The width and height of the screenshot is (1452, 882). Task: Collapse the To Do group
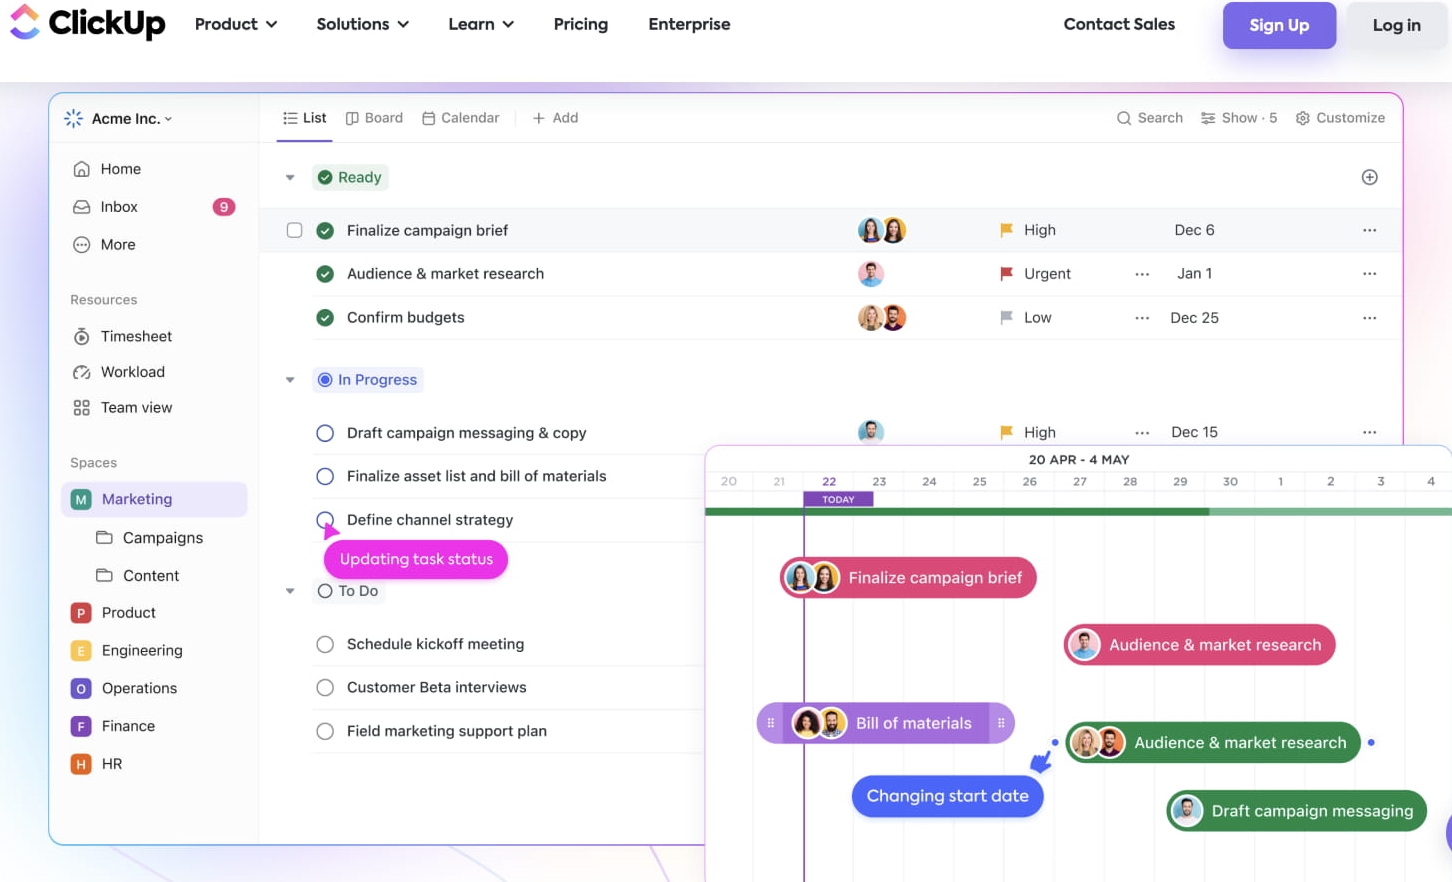pos(290,591)
